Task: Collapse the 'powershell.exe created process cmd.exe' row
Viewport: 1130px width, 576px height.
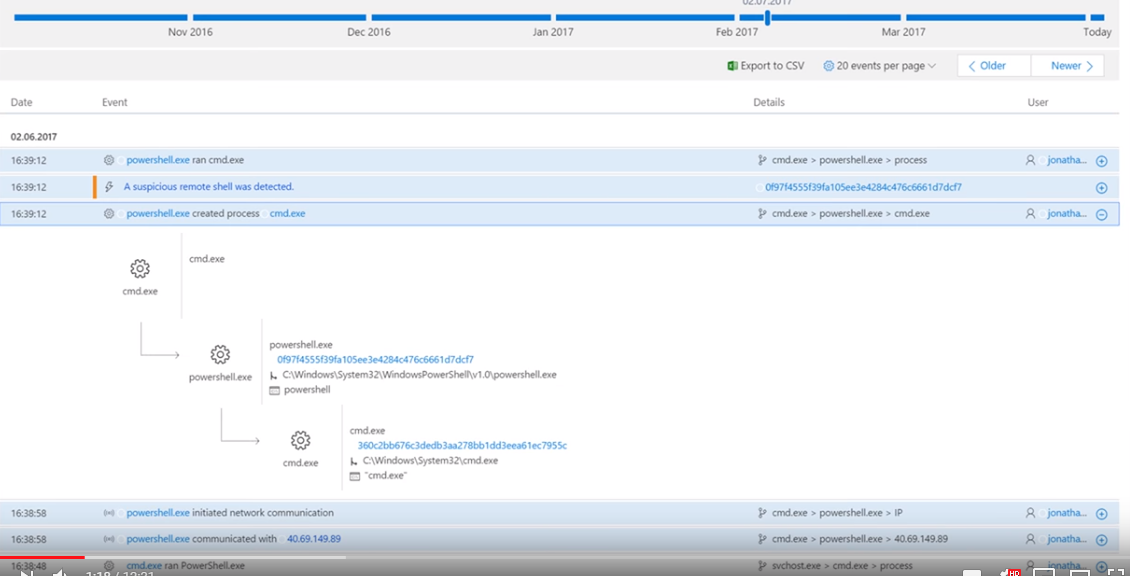Action: [x=1101, y=214]
